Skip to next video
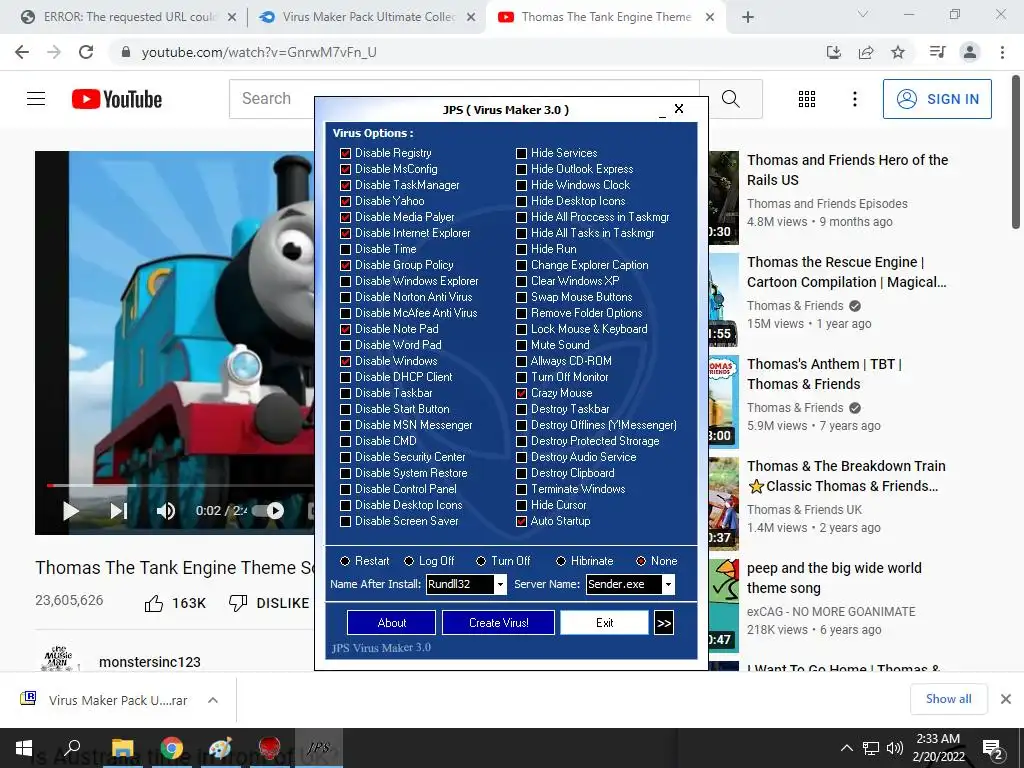 click(118, 511)
